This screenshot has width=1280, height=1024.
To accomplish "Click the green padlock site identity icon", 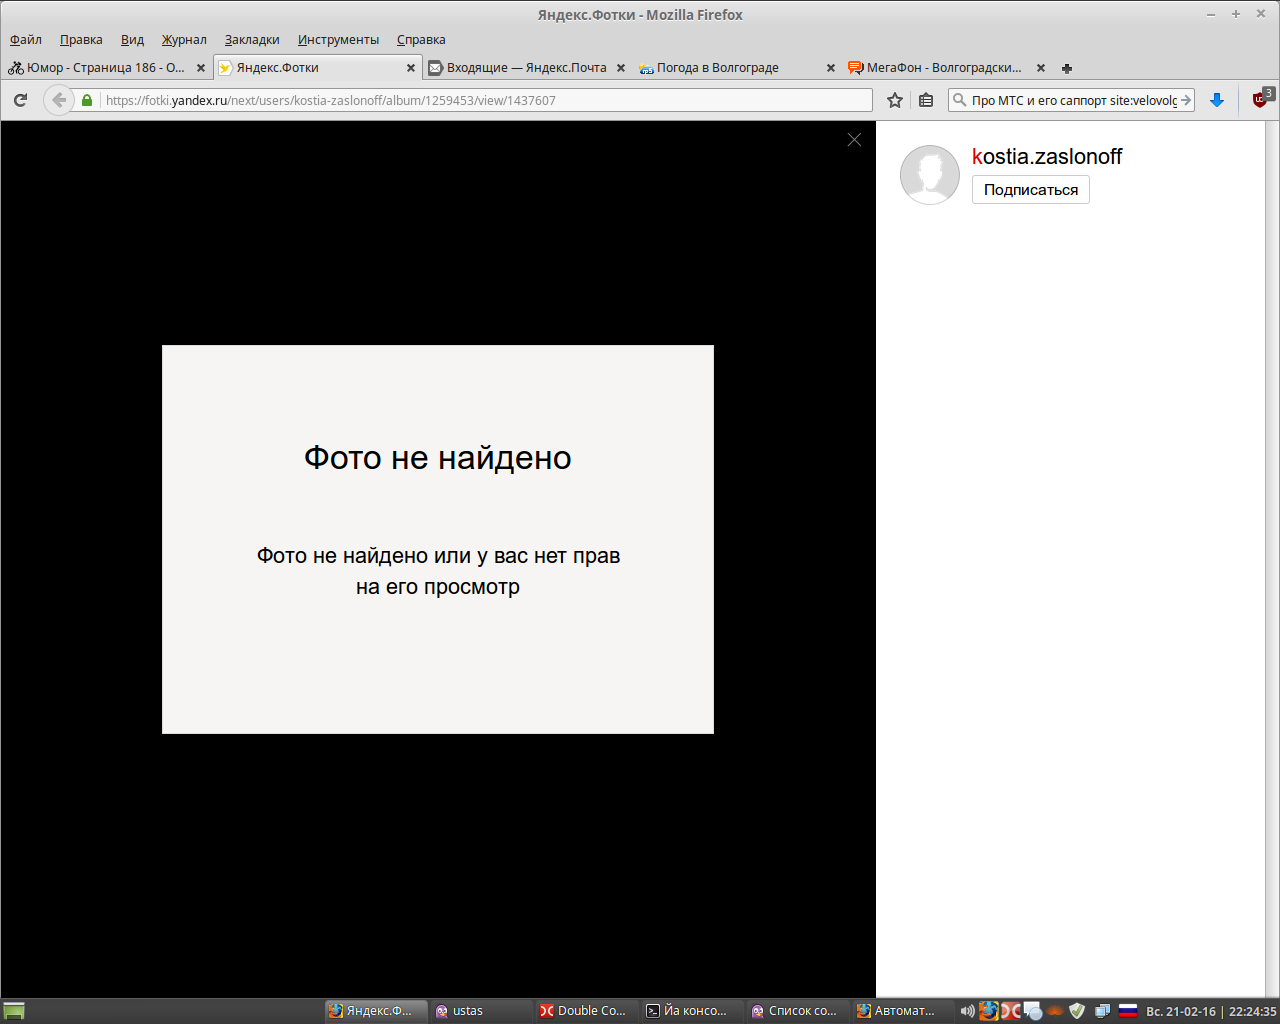I will [x=87, y=100].
